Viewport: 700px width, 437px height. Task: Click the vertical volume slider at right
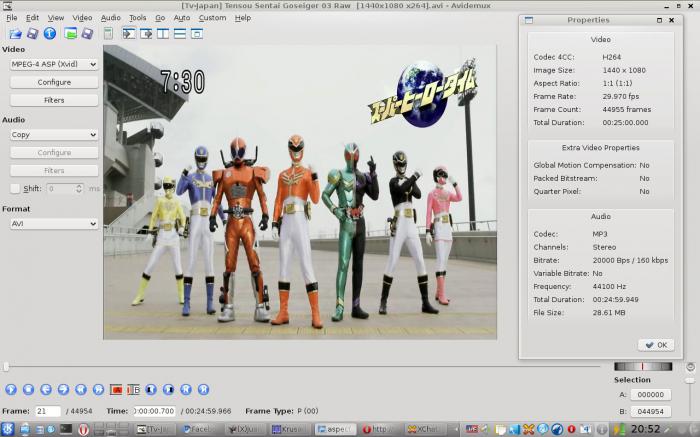click(x=690, y=380)
